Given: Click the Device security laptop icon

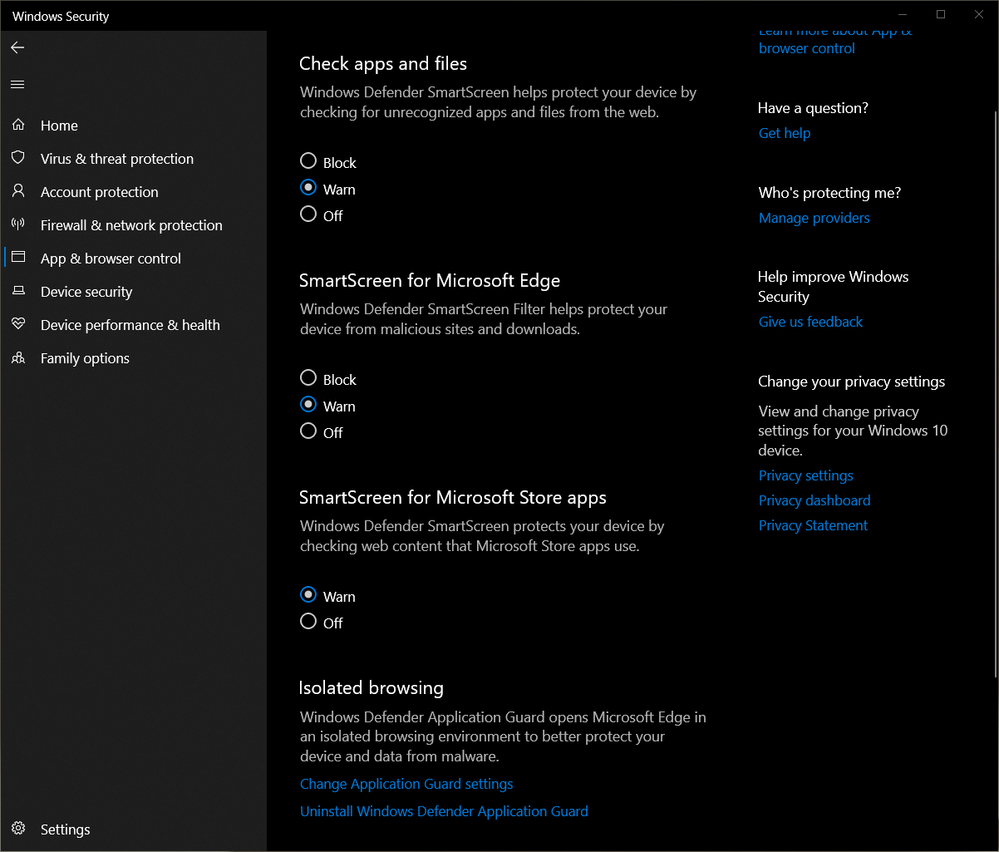Looking at the screenshot, I should coord(18,291).
